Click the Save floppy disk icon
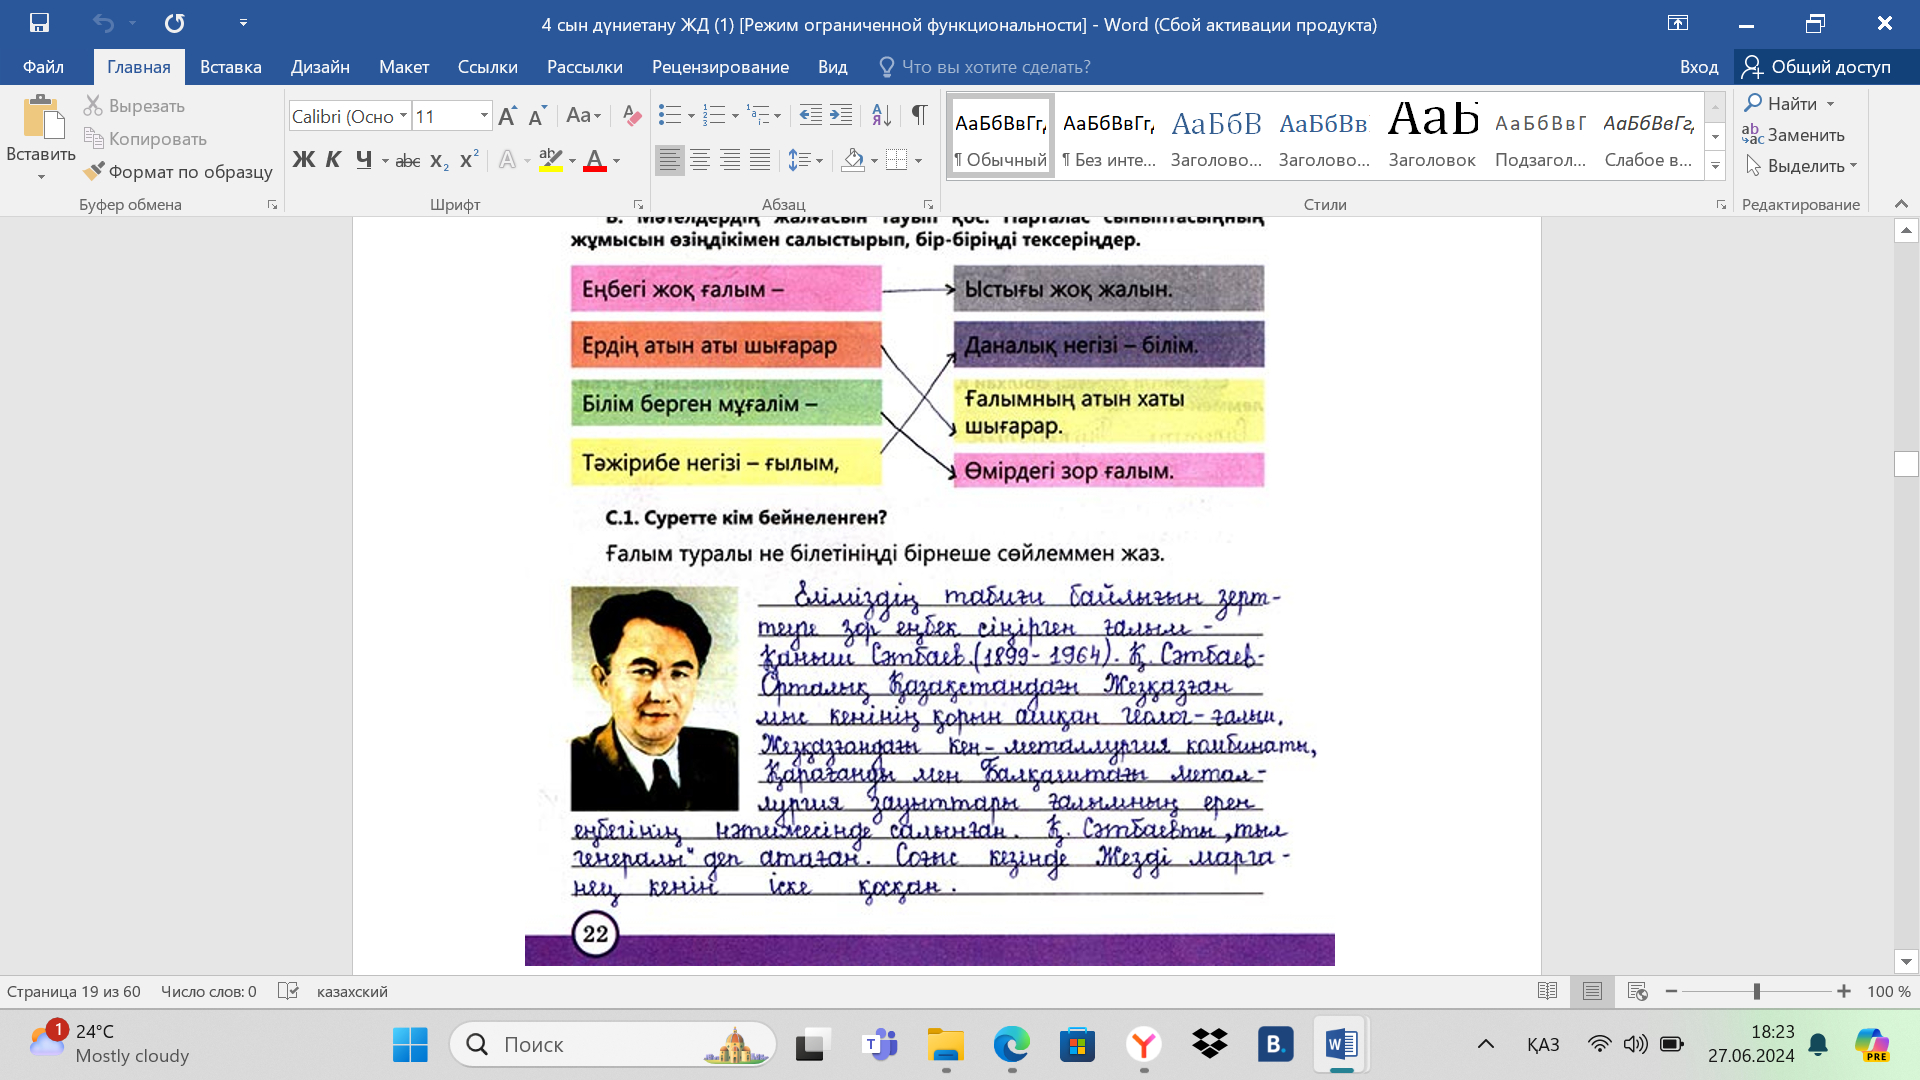 pyautogui.click(x=39, y=23)
